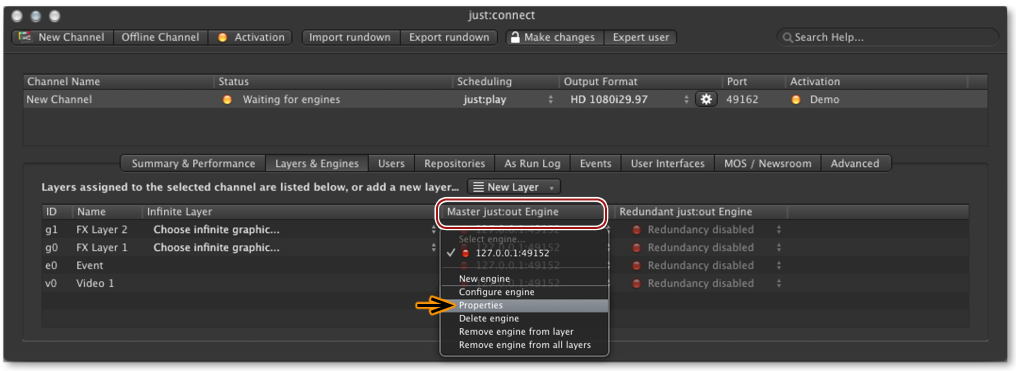
Task: Click Import rundown
Action: [x=350, y=38]
